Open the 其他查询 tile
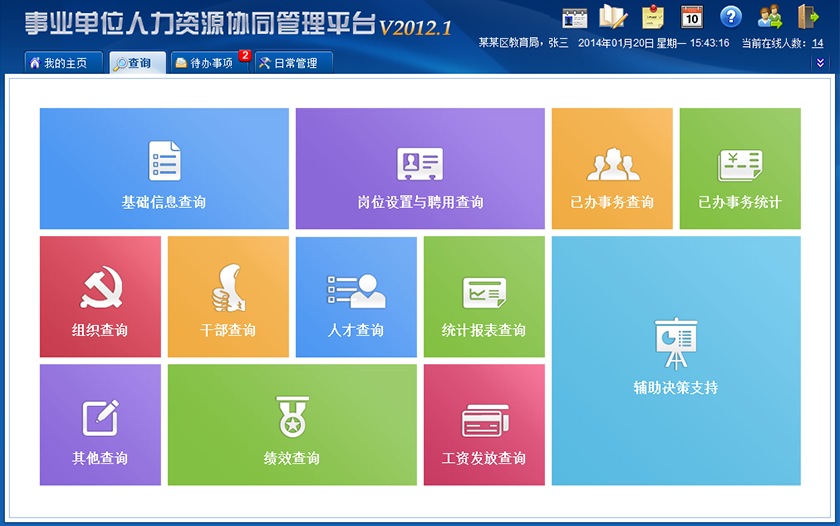Viewport: 840px width, 526px height. pos(100,425)
